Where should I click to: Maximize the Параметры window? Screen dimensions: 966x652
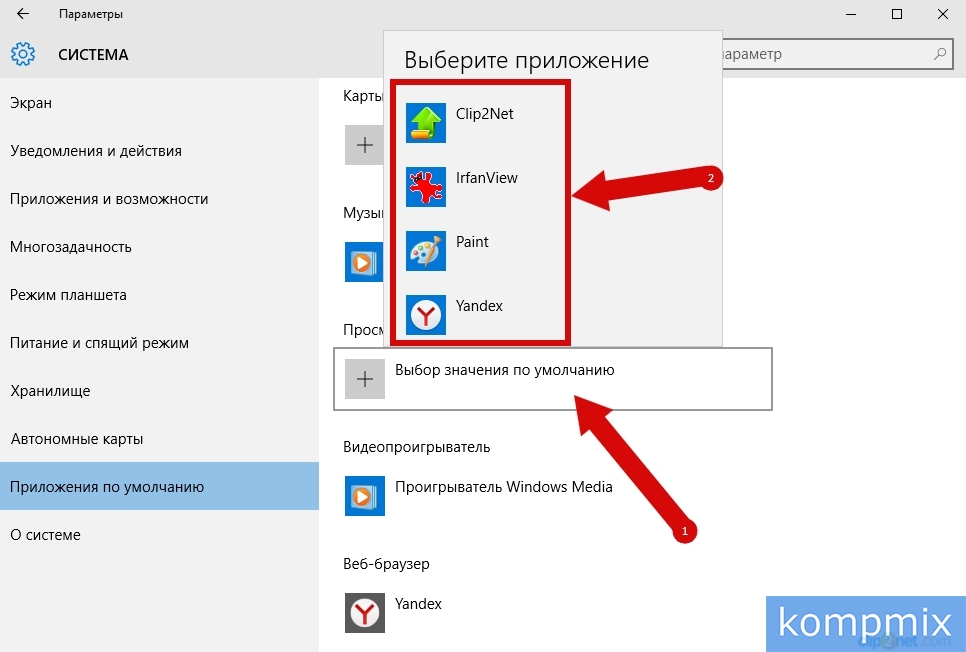897,14
